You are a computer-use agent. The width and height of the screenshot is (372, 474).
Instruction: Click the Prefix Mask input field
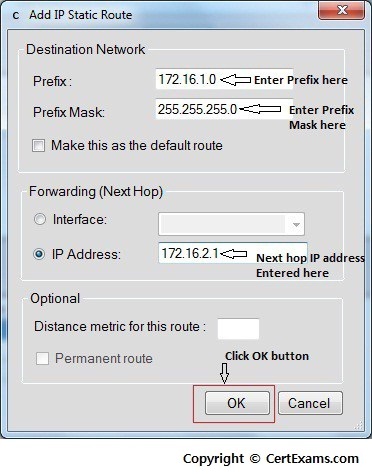[224, 109]
